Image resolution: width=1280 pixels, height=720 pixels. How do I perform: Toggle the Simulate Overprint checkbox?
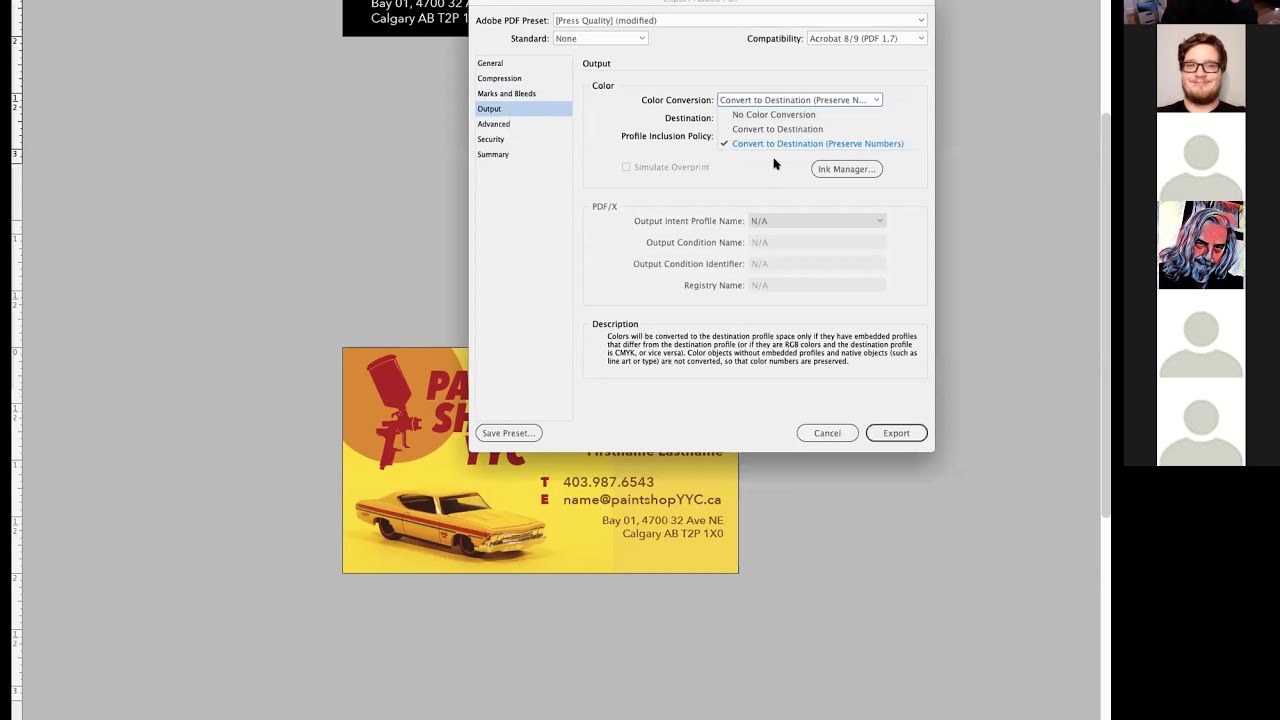[626, 167]
